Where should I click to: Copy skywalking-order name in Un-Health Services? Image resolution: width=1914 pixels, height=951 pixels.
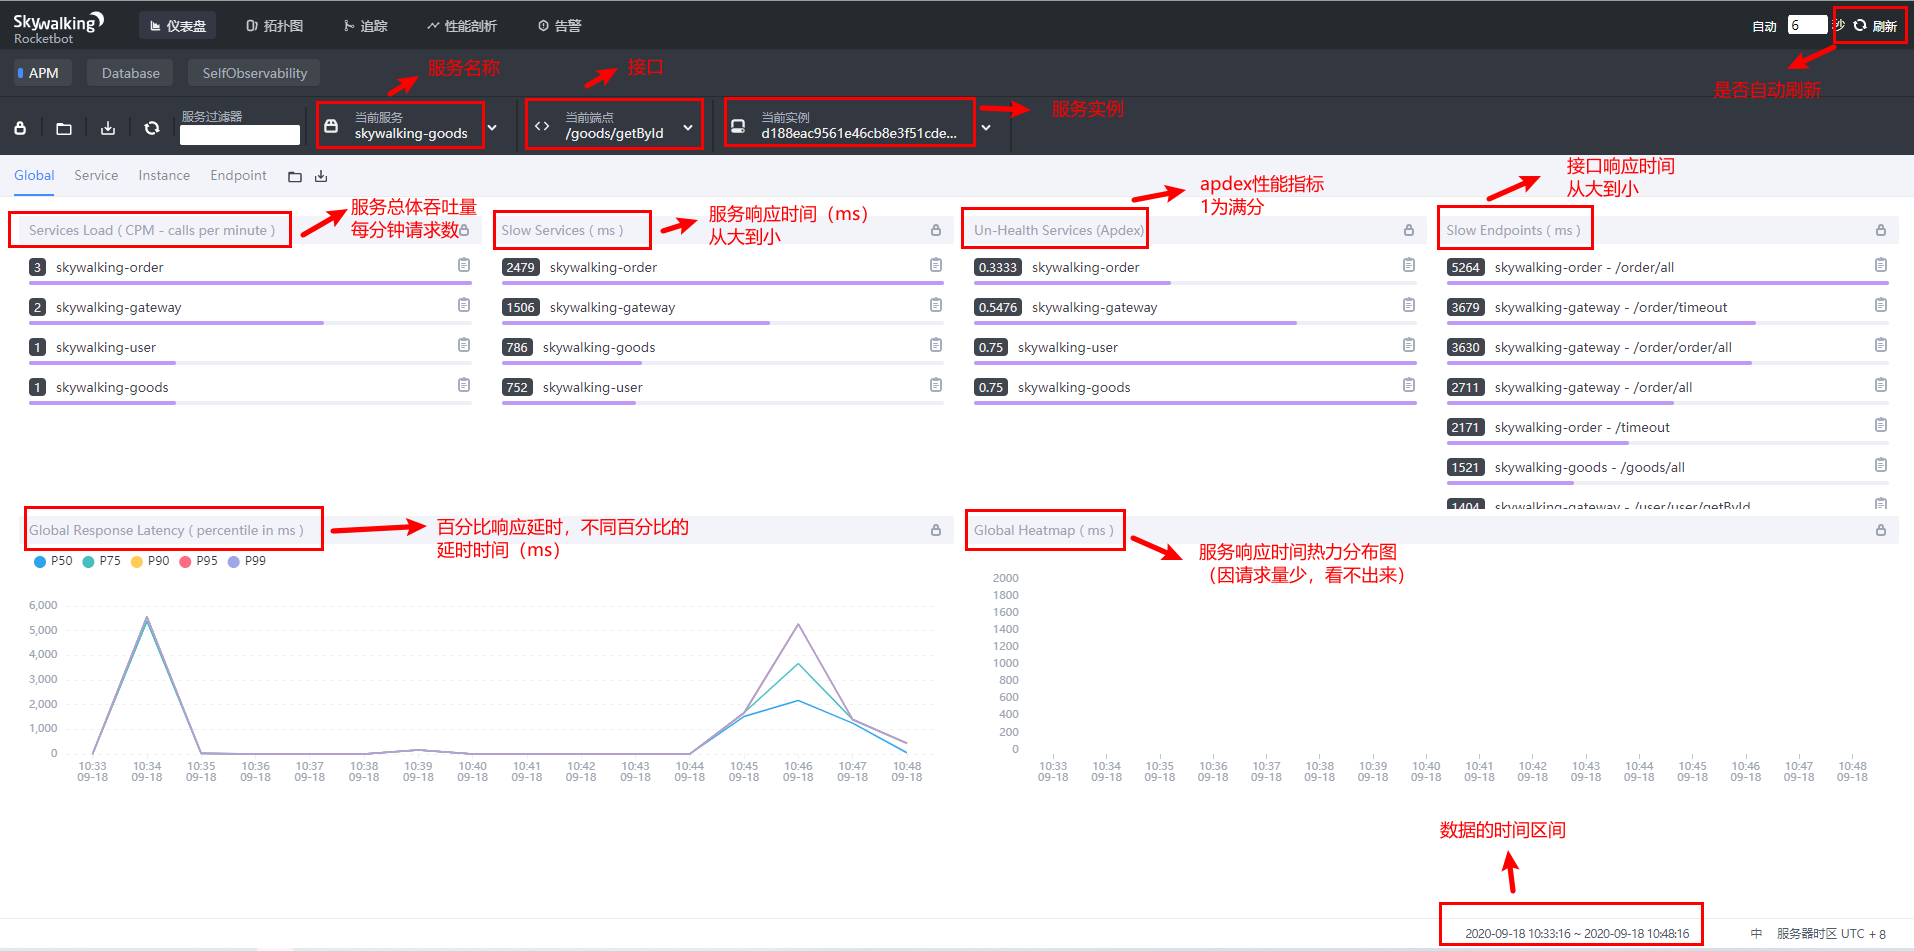[1409, 265]
